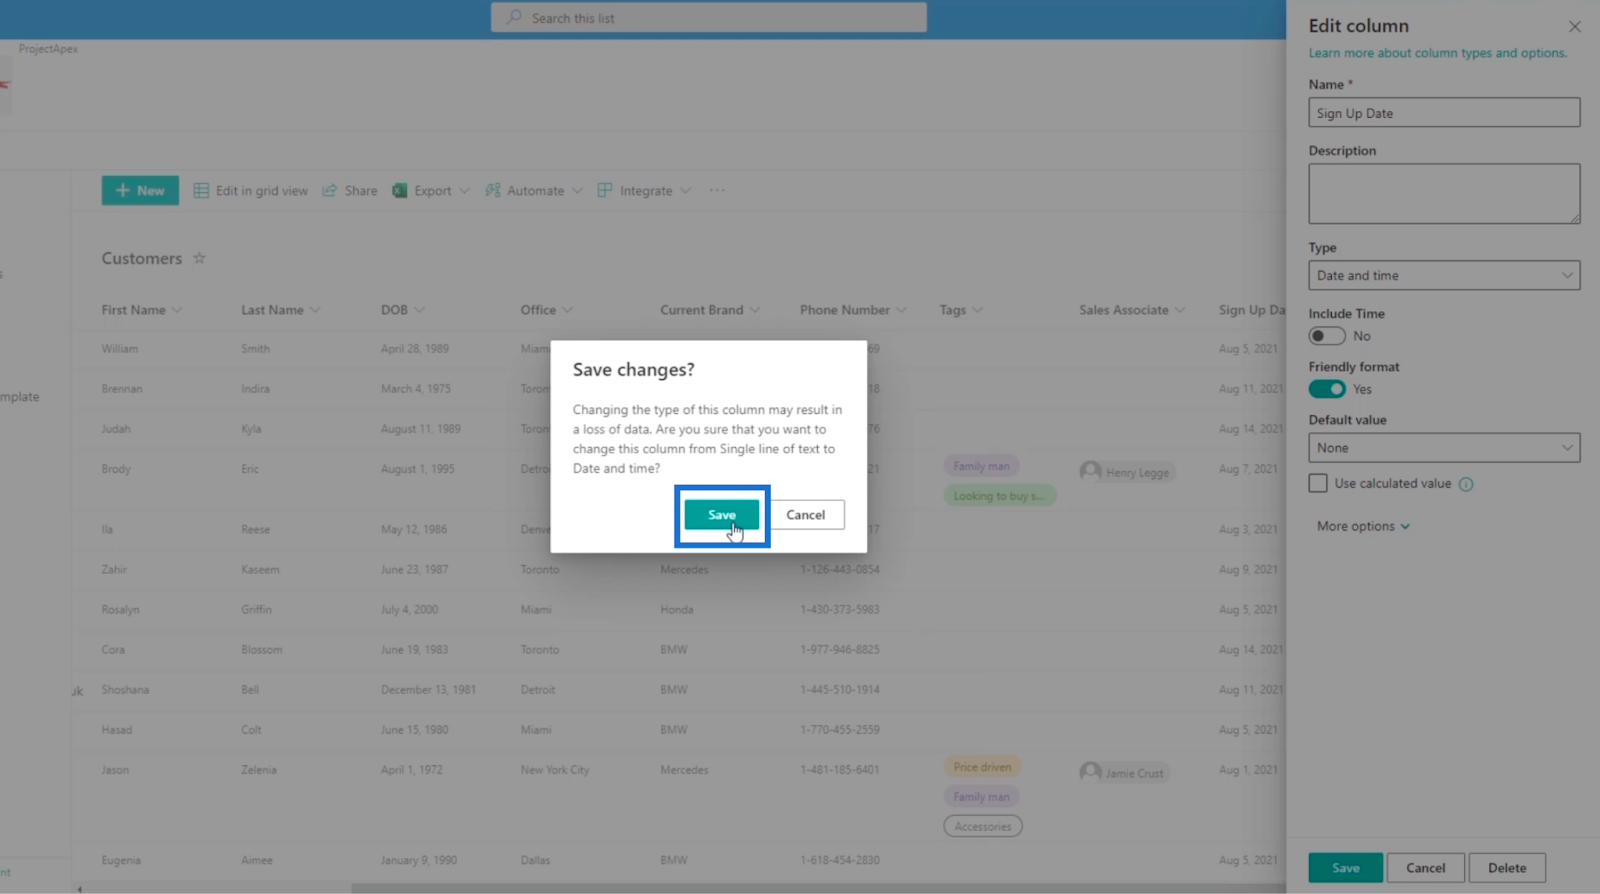Open the Default value dropdown
The height and width of the screenshot is (894, 1600).
(1444, 447)
